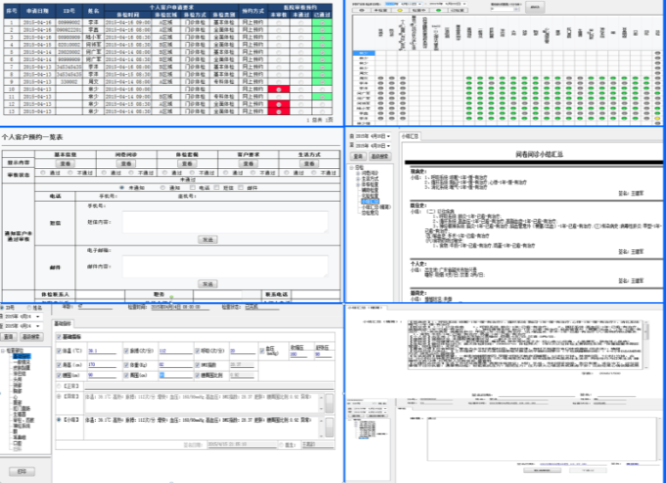
Task: Select highlighted 小结汇总 item in 总检 tree
Action: click(370, 201)
